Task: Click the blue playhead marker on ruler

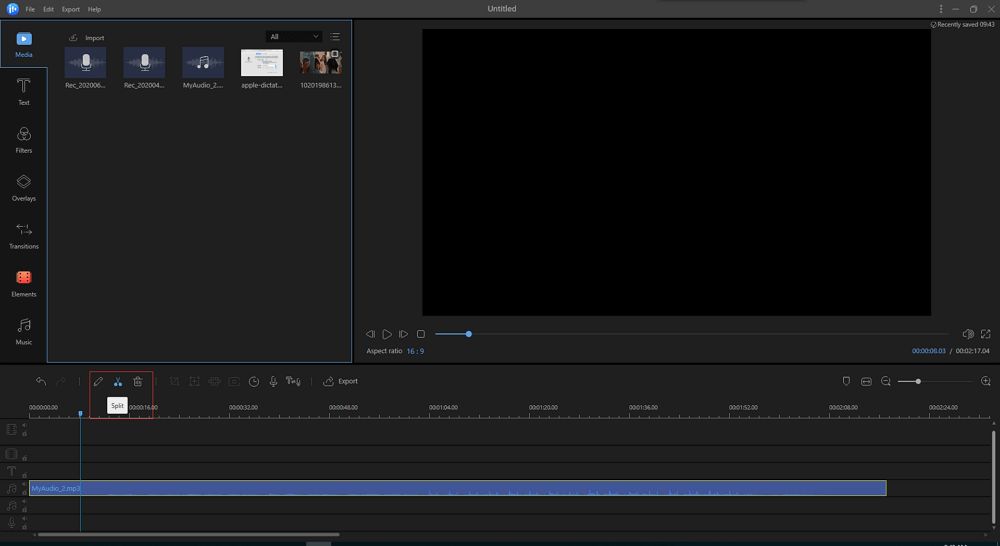Action: (x=80, y=414)
